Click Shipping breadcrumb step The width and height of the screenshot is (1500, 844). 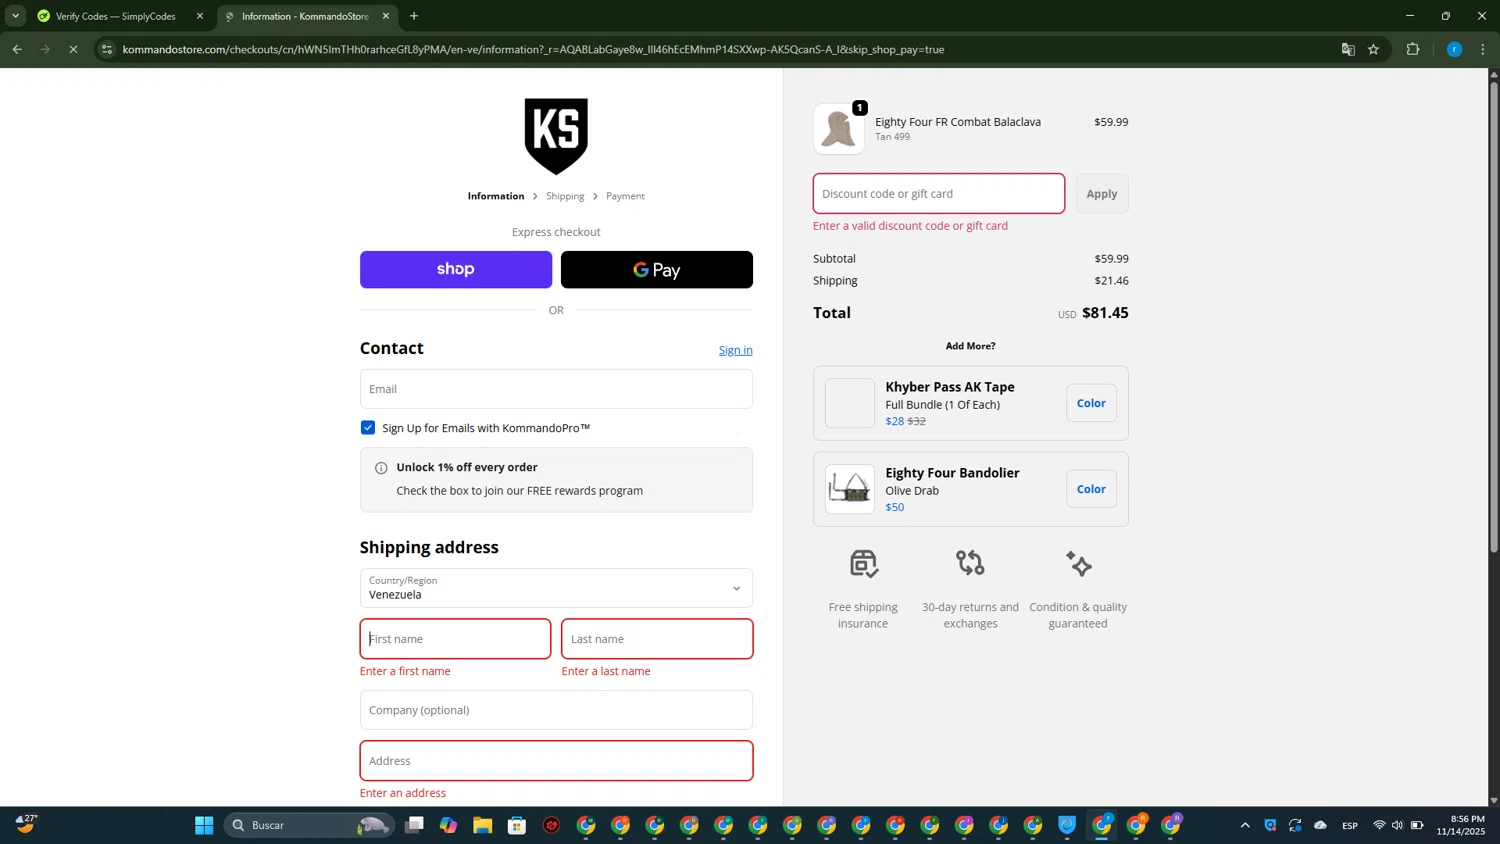coord(565,196)
